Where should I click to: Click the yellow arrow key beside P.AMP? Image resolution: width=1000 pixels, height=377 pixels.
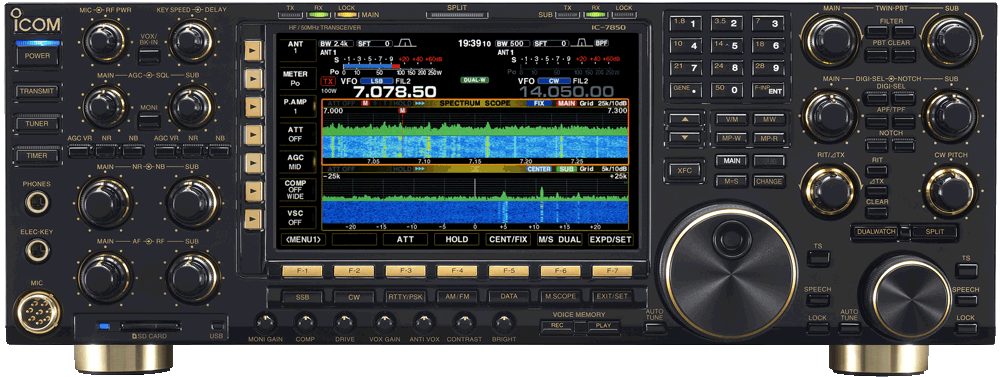pyautogui.click(x=253, y=107)
